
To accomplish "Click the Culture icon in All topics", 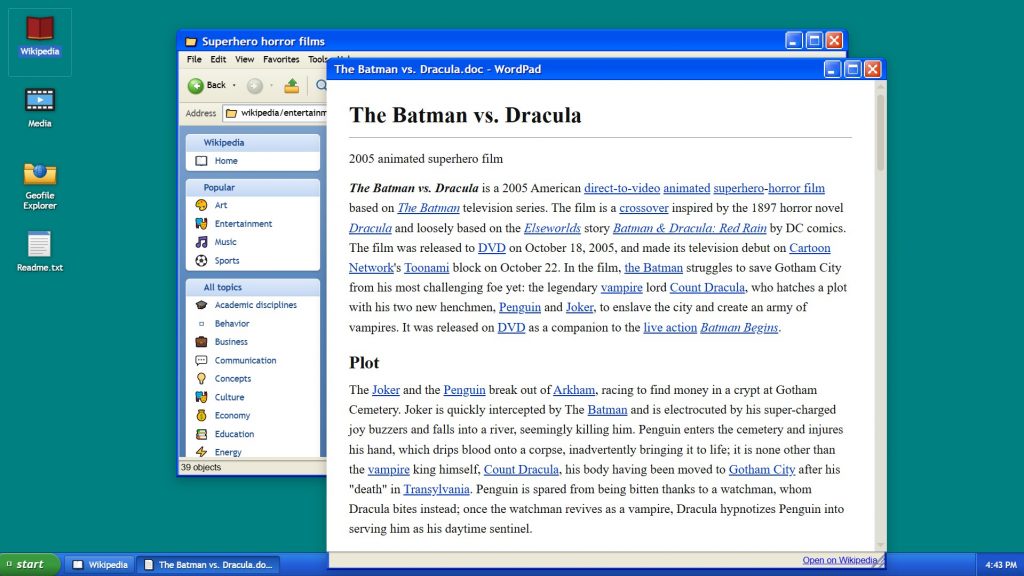I will (201, 397).
